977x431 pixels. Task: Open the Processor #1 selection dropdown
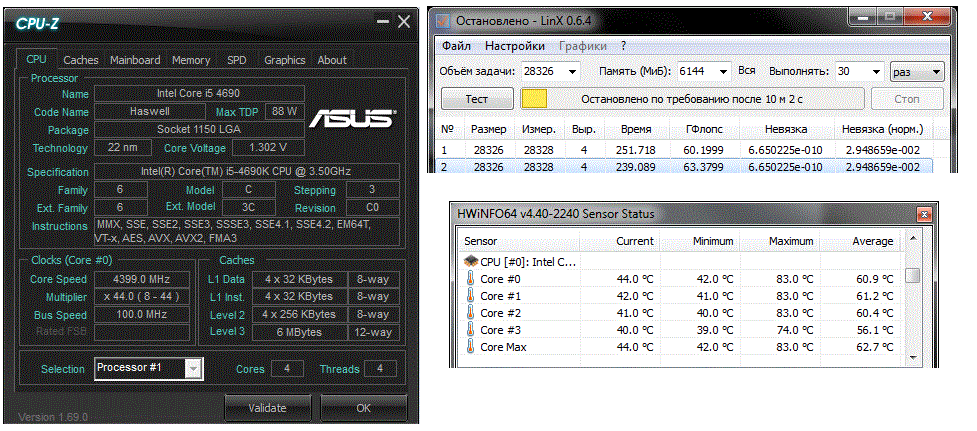pos(194,369)
